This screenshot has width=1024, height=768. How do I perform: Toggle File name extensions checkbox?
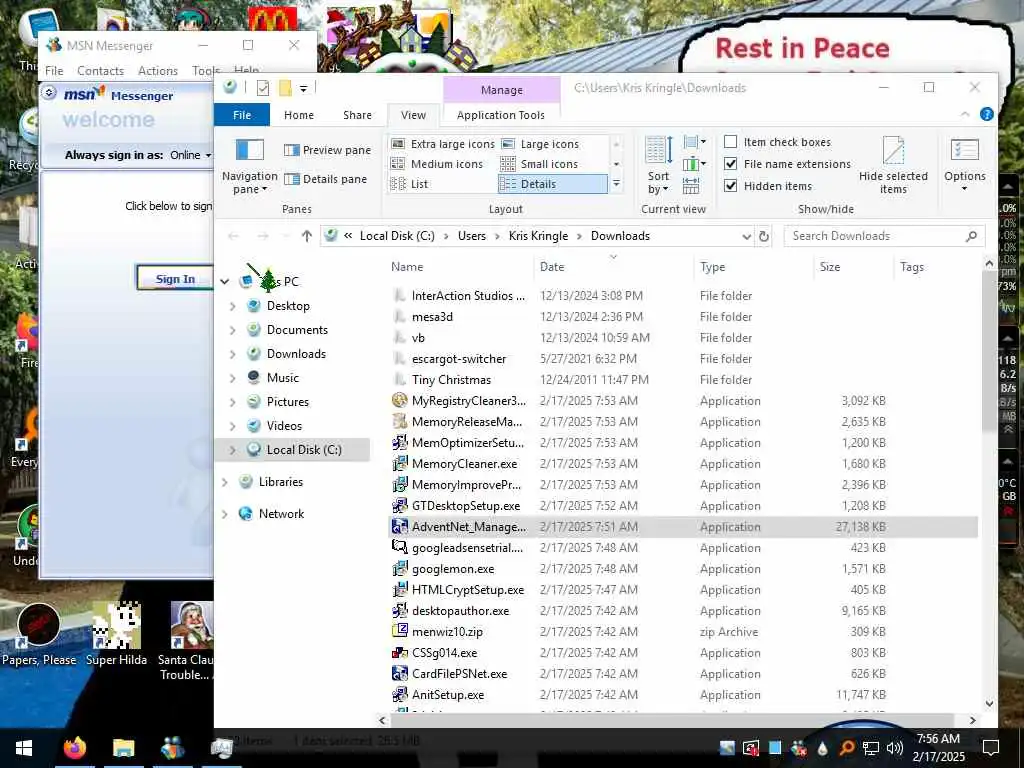click(731, 164)
